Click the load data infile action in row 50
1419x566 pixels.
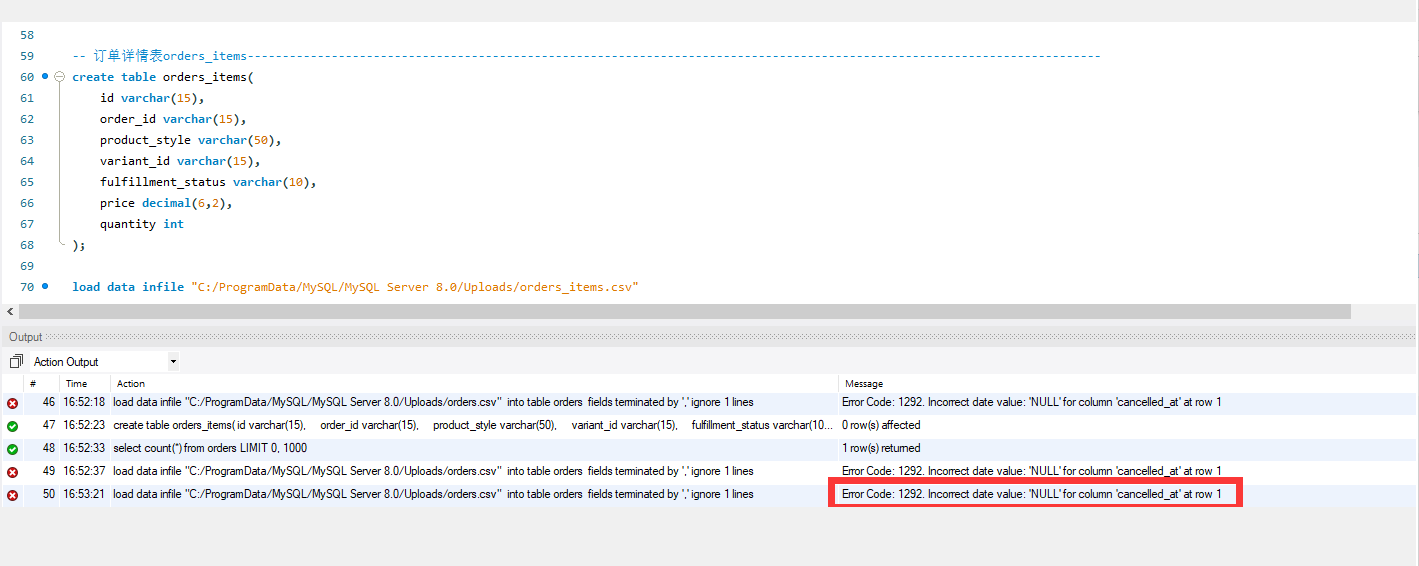coord(433,494)
